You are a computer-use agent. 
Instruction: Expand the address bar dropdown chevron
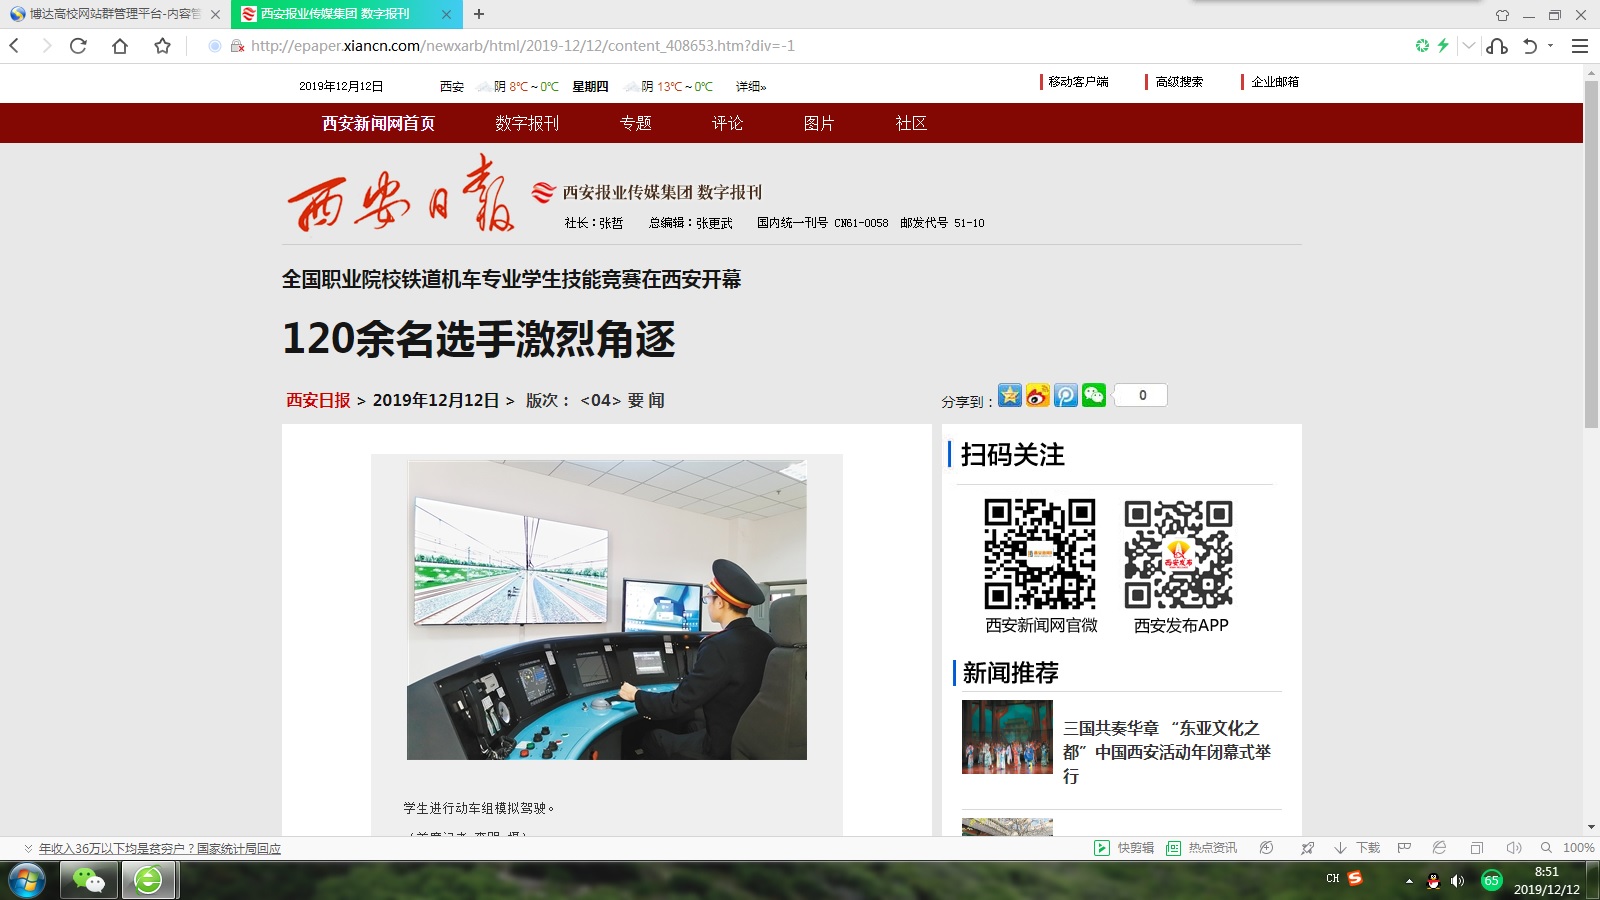click(x=1468, y=46)
